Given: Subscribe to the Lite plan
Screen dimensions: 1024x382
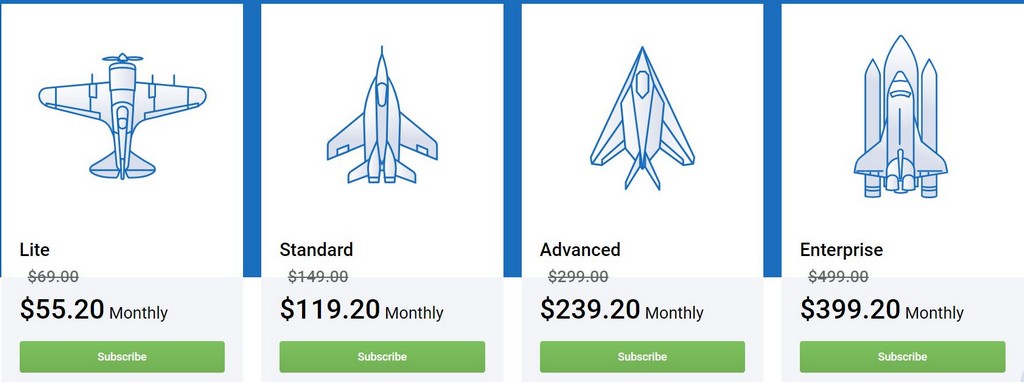Looking at the screenshot, I should pyautogui.click(x=122, y=357).
